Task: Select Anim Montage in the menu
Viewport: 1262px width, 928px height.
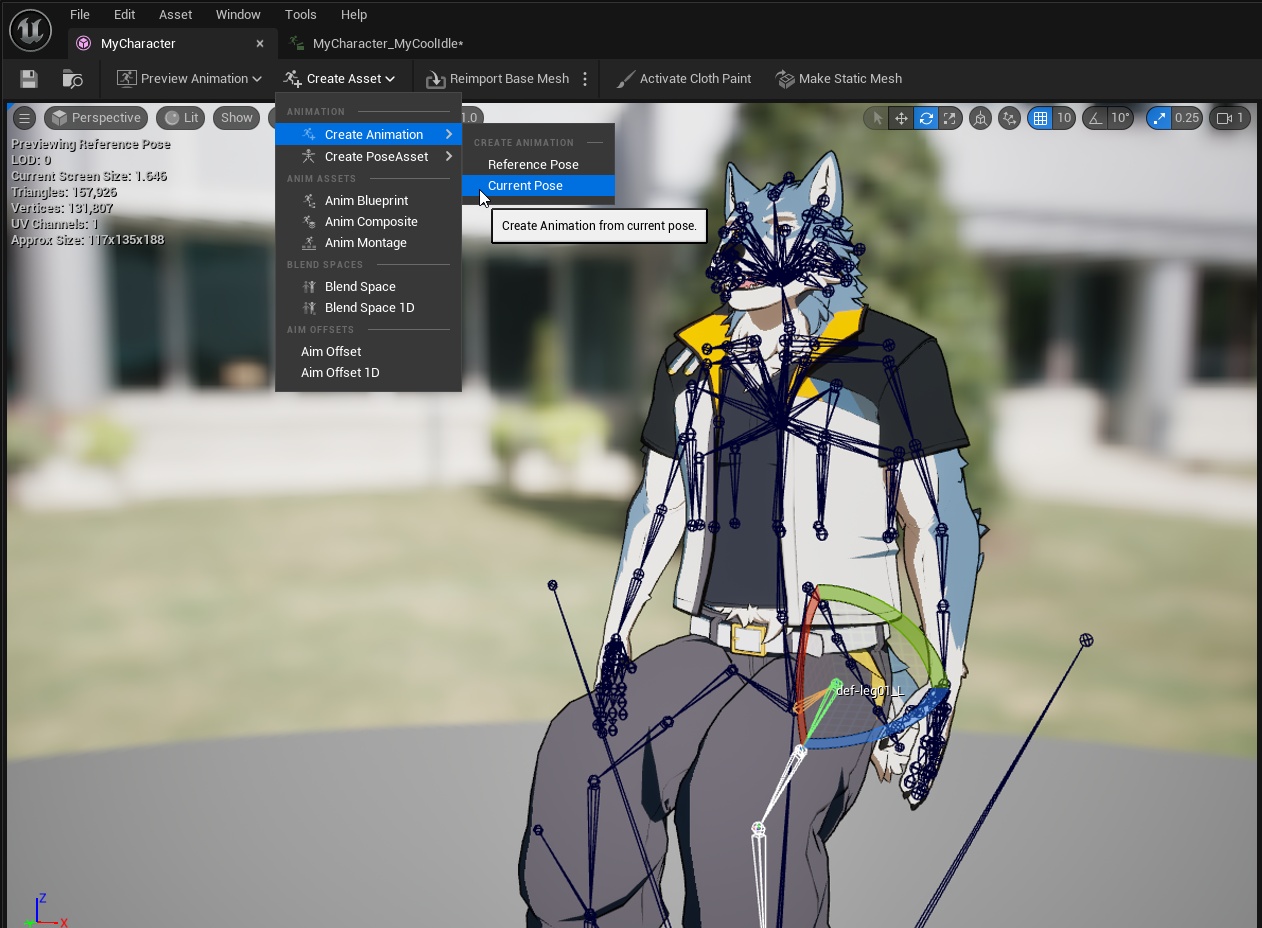Action: pos(365,243)
